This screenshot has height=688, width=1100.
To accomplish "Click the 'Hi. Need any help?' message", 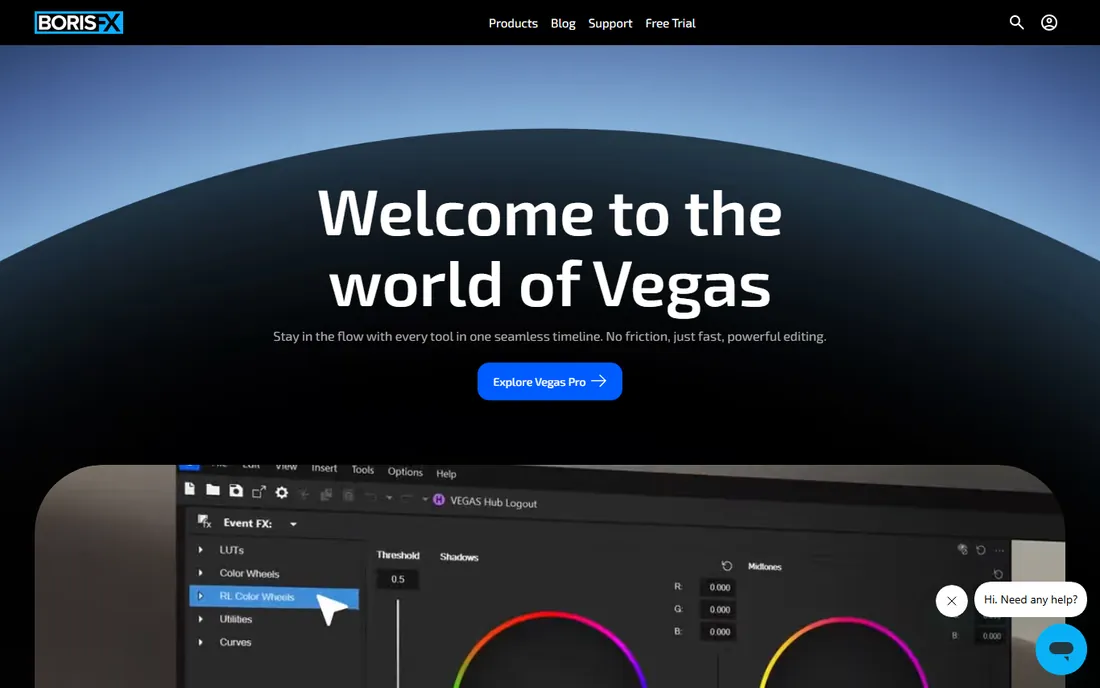I will point(1030,600).
